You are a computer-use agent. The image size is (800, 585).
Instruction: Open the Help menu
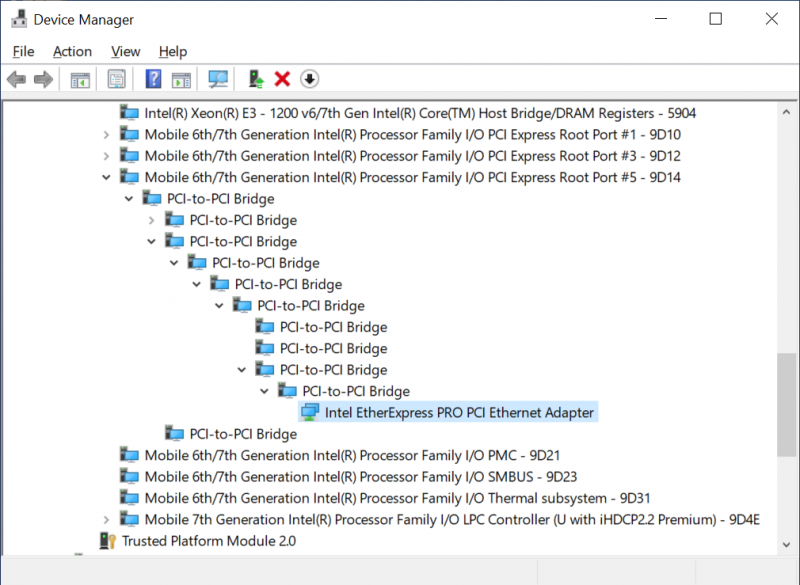click(x=173, y=52)
